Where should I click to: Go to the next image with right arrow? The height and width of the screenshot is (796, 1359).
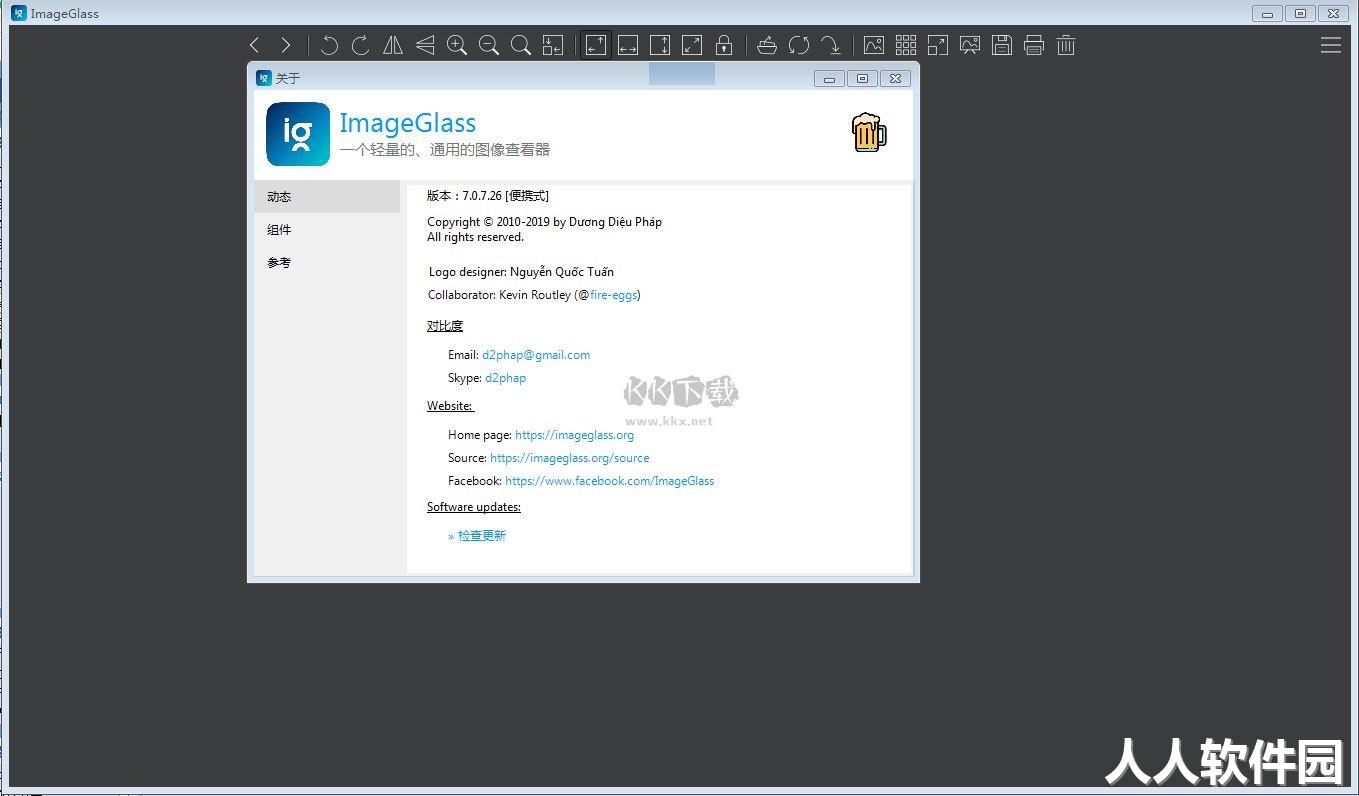[x=286, y=45]
